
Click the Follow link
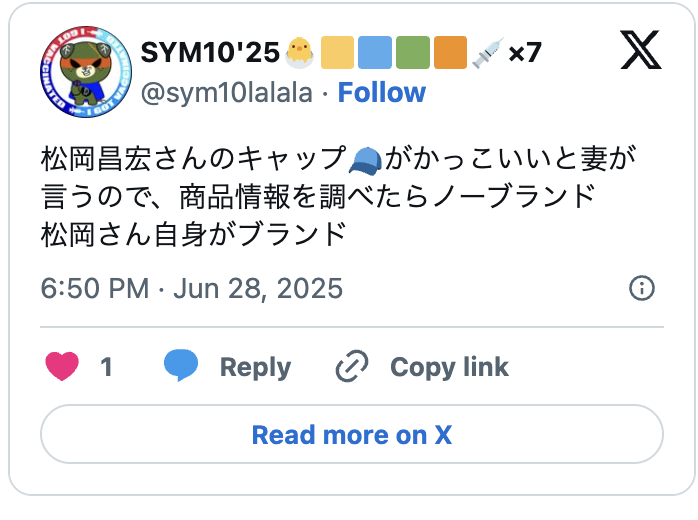pyautogui.click(x=381, y=93)
